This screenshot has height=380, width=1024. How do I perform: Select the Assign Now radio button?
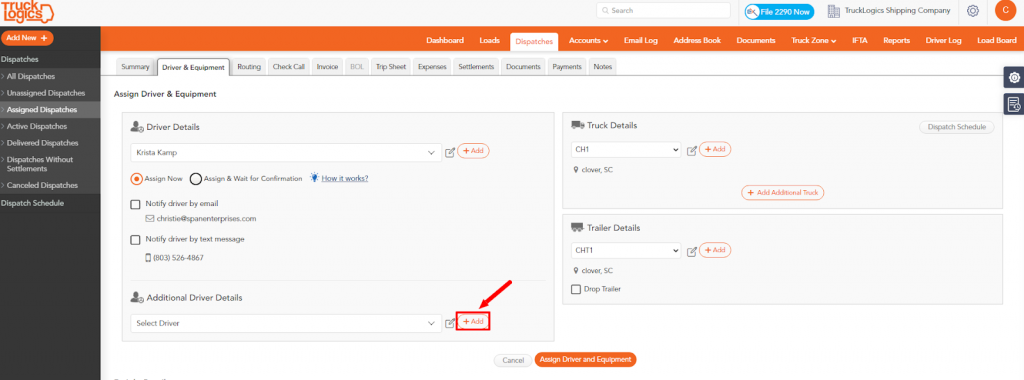(136, 178)
